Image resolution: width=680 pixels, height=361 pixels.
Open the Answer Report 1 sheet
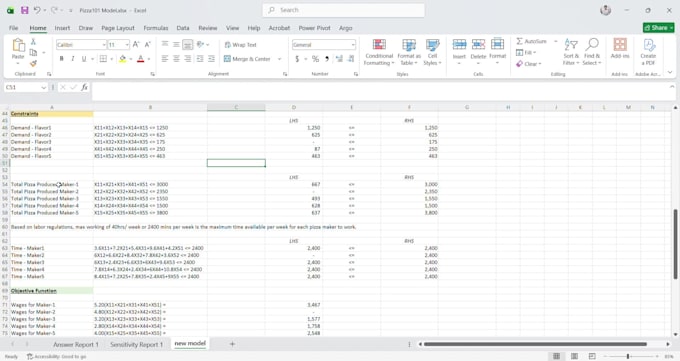coord(76,345)
